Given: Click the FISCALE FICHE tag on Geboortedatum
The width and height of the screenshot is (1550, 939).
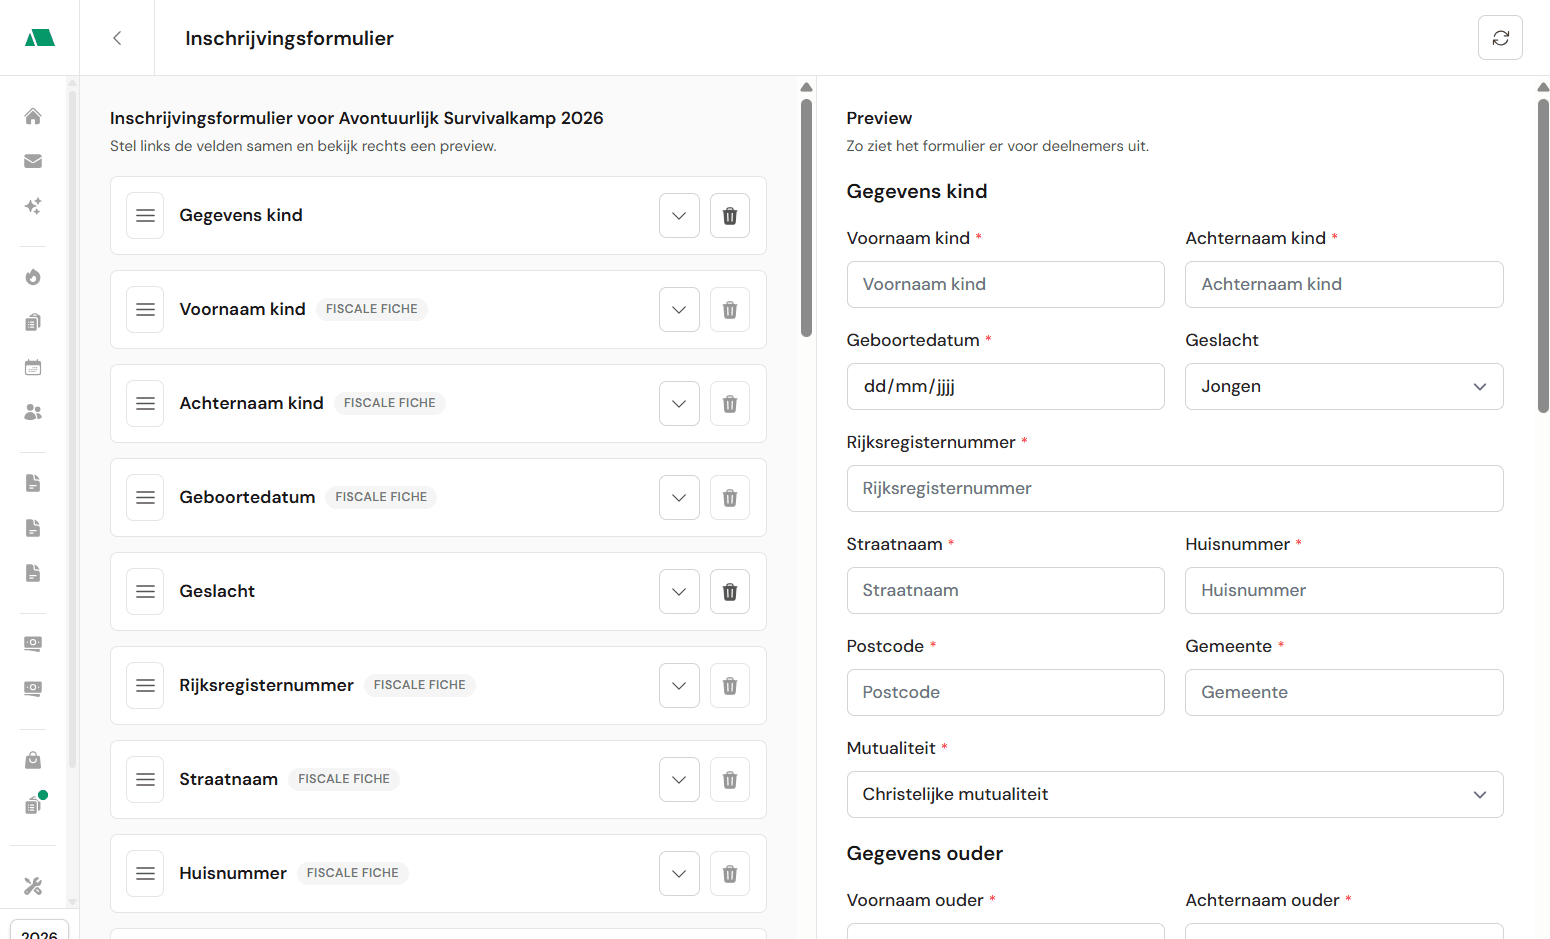Looking at the screenshot, I should 381,498.
